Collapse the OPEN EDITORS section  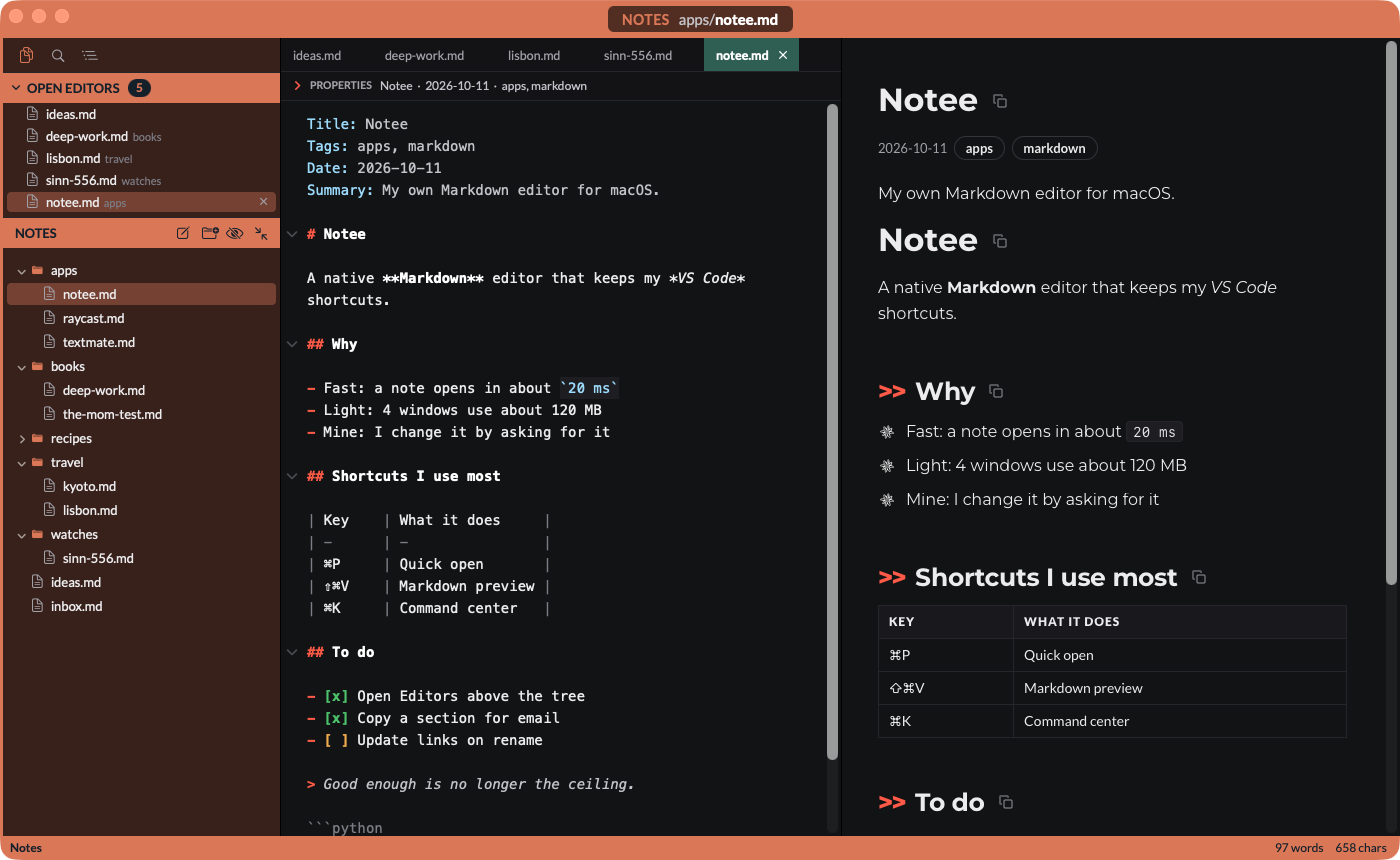coord(16,88)
